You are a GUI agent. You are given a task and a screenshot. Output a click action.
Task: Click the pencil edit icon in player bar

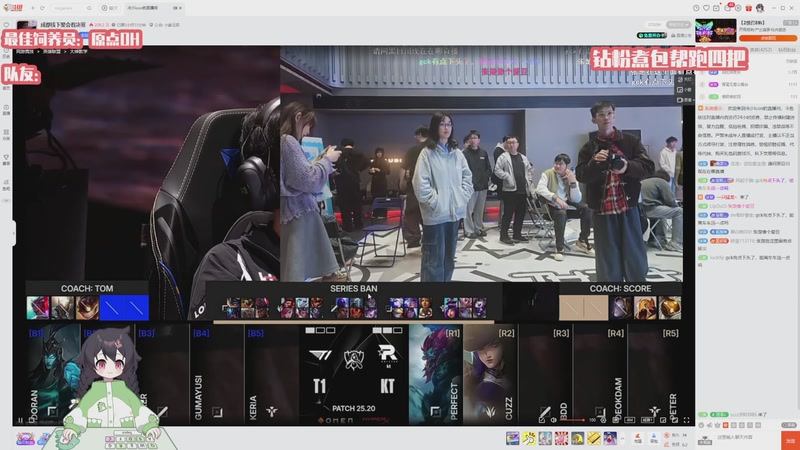point(542,420)
